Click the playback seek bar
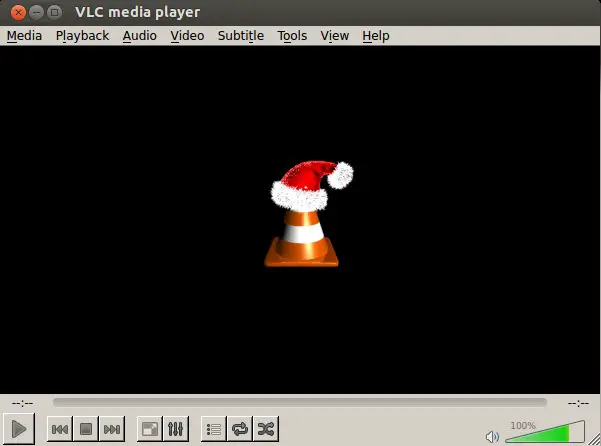The image size is (601, 446). (x=300, y=402)
